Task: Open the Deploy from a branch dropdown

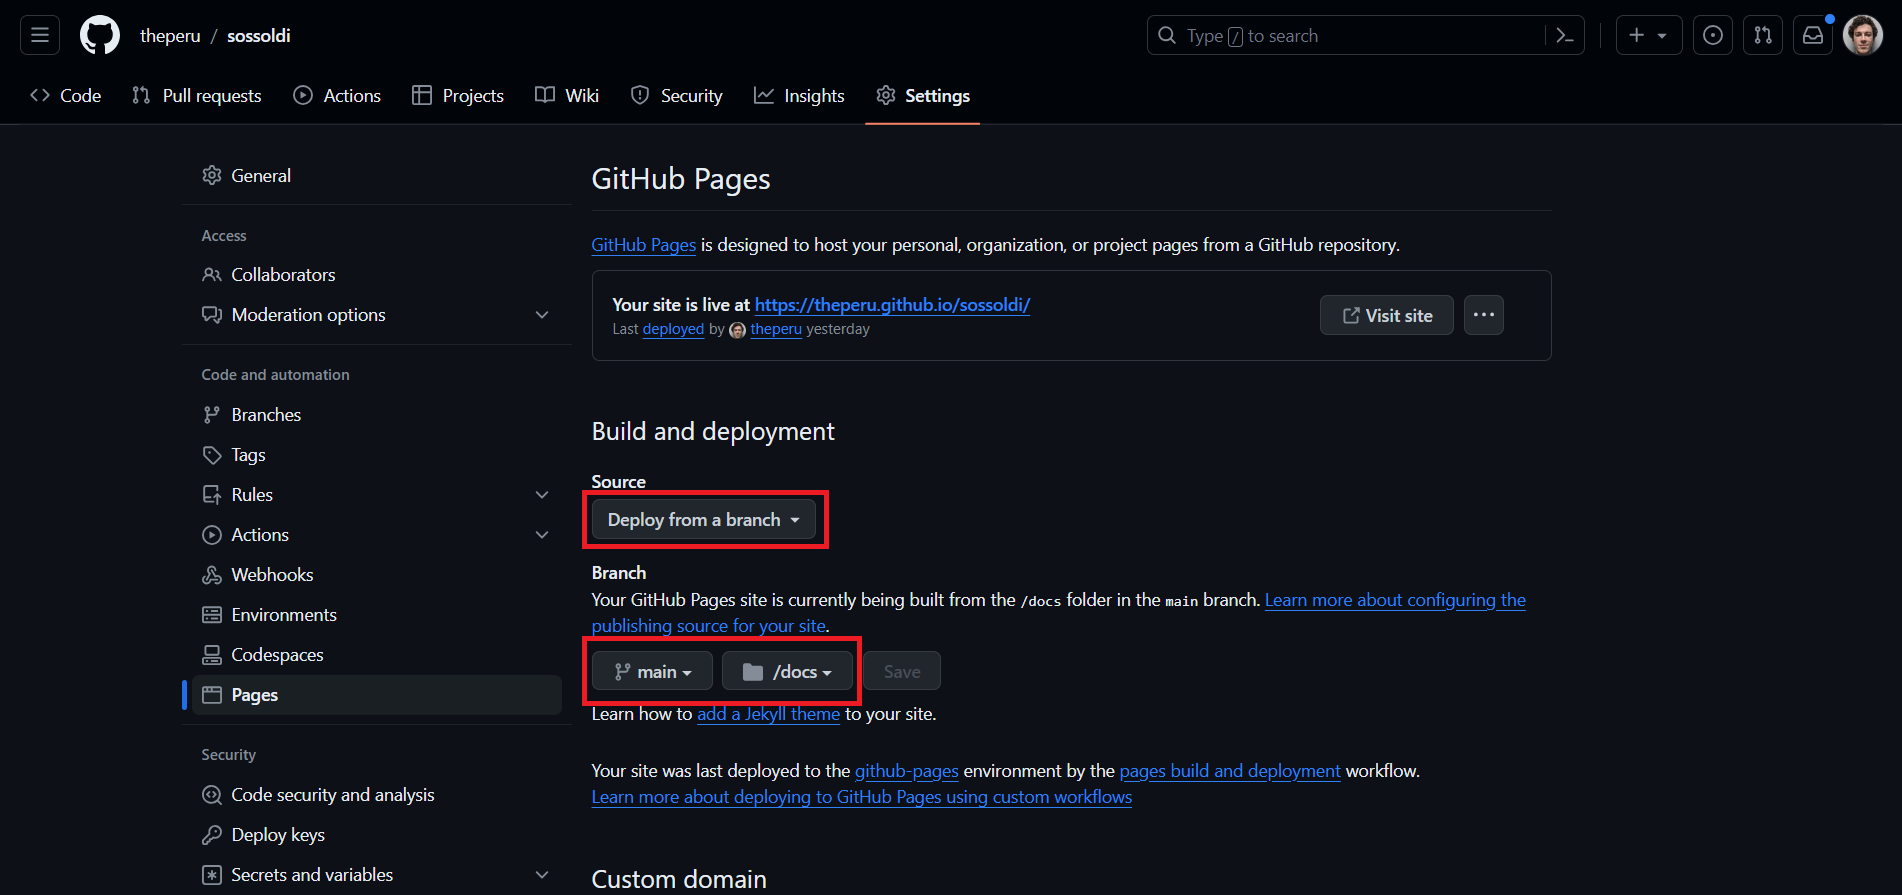Action: tap(703, 519)
